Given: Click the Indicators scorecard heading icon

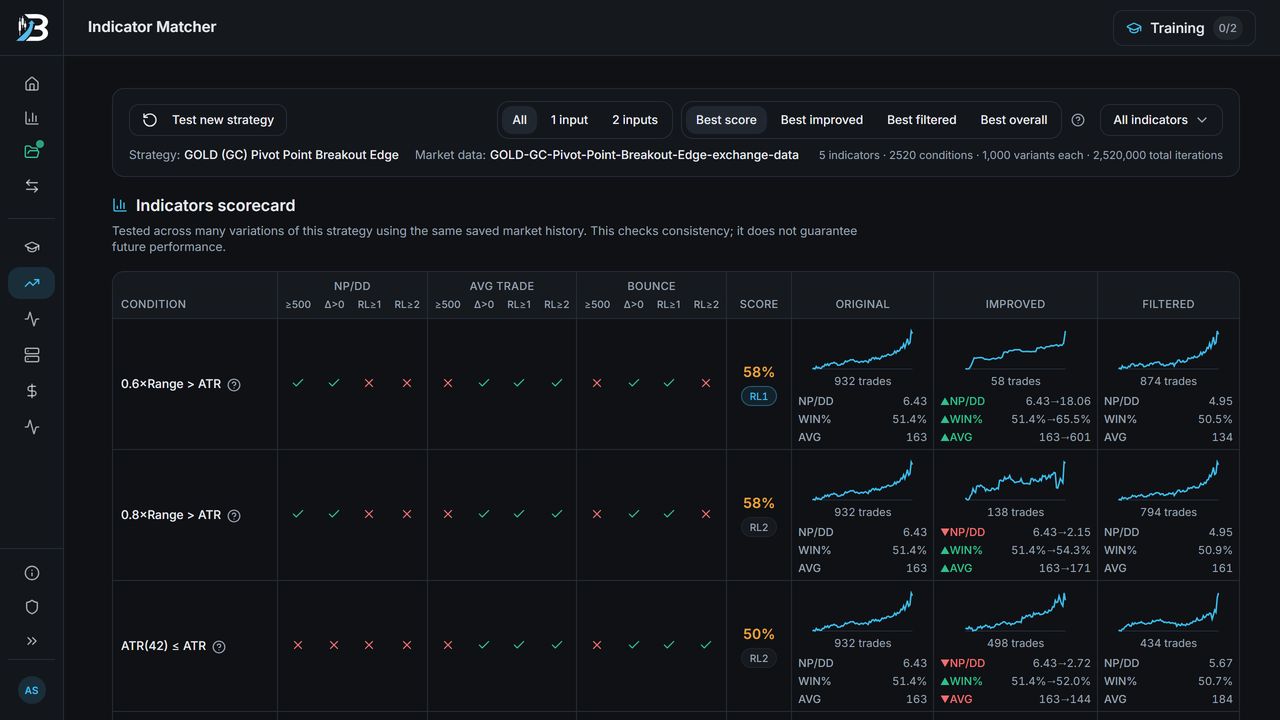Looking at the screenshot, I should (120, 205).
